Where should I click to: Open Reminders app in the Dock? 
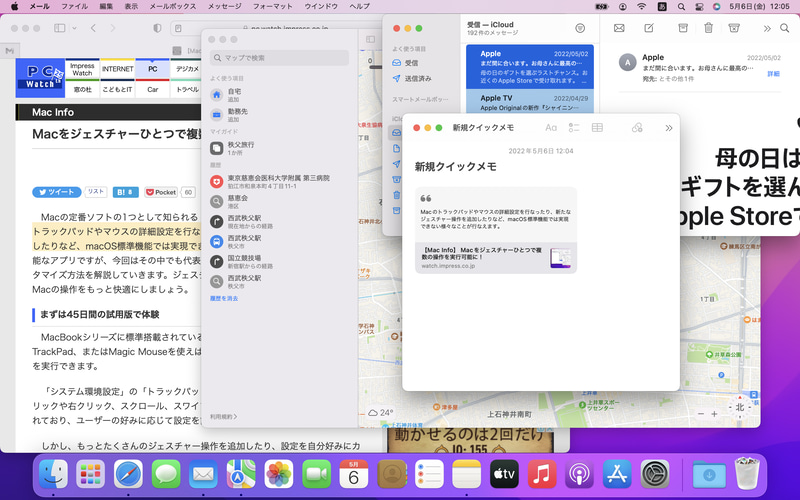[x=429, y=474]
